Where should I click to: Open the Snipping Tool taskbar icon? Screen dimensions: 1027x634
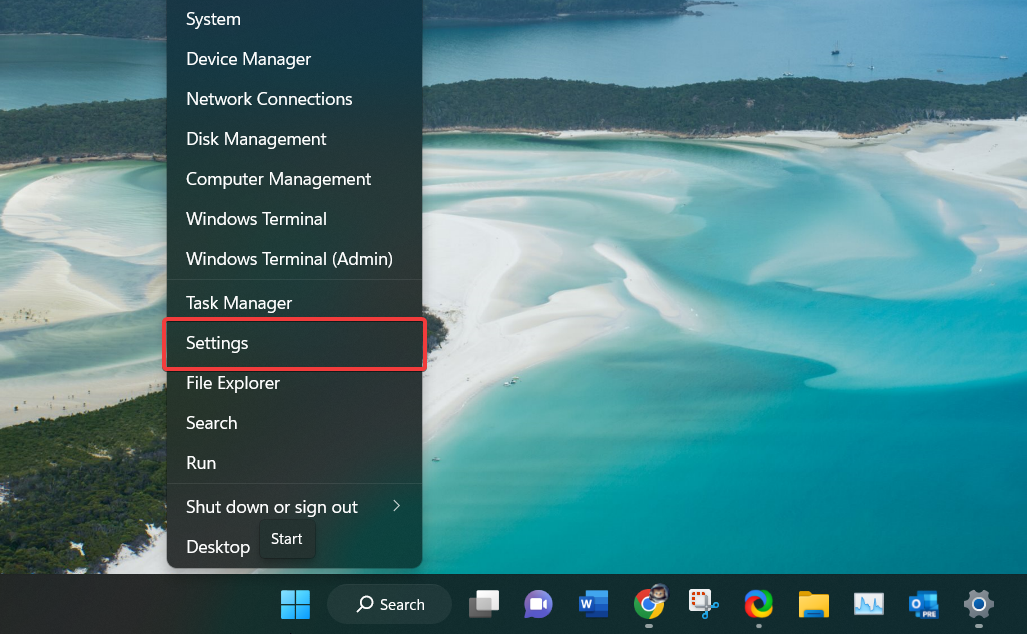pyautogui.click(x=704, y=604)
